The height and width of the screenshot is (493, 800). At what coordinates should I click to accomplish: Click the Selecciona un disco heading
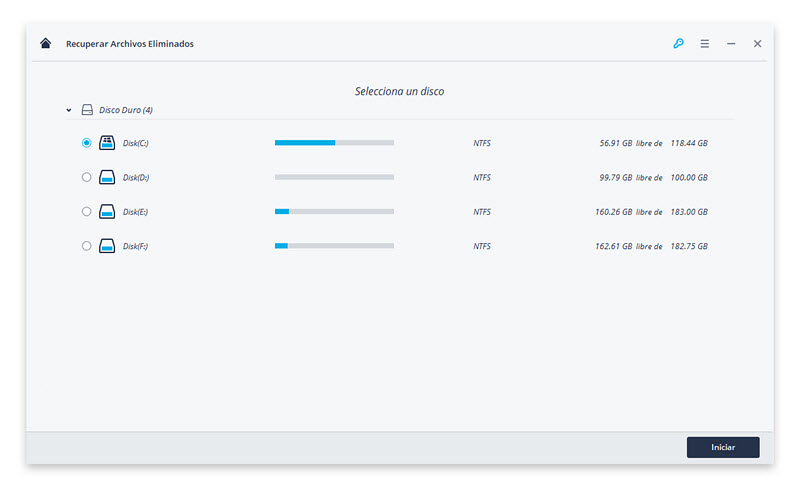coord(399,91)
